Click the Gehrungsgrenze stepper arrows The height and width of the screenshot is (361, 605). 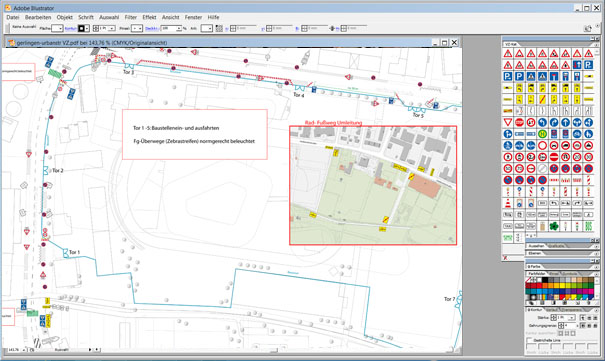561,325
